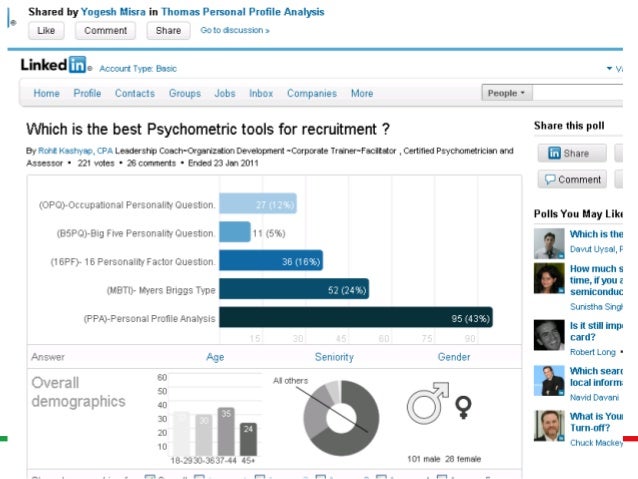Screen dimensions: 638x479
Task: Select the Seniority demographics tab
Action: click(x=334, y=357)
